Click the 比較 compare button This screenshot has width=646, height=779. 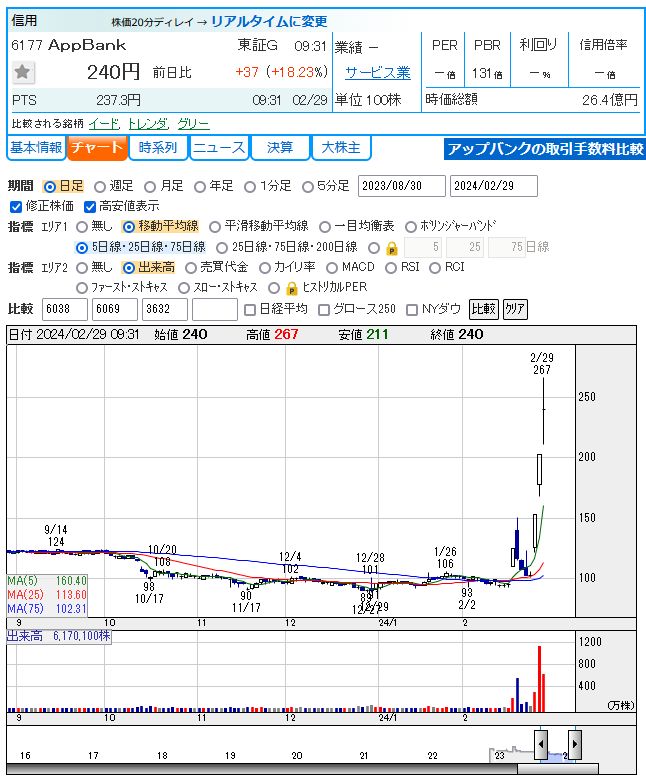(x=484, y=309)
